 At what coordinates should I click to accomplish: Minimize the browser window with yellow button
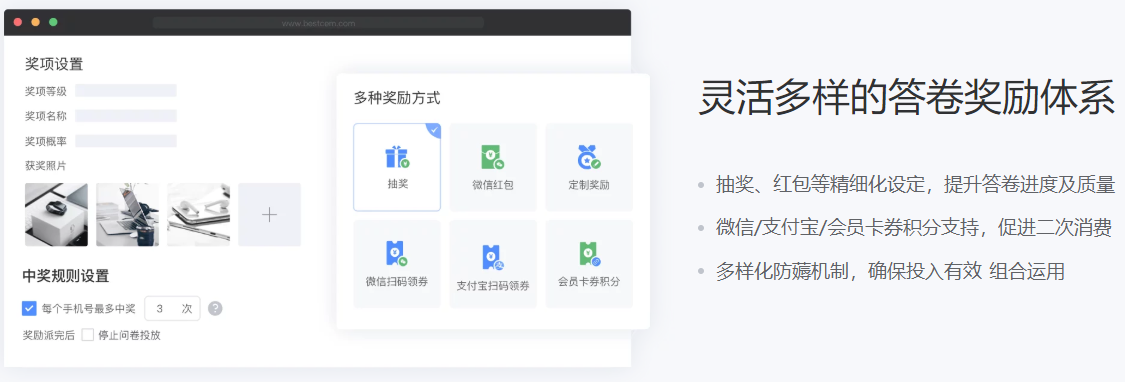(x=35, y=22)
